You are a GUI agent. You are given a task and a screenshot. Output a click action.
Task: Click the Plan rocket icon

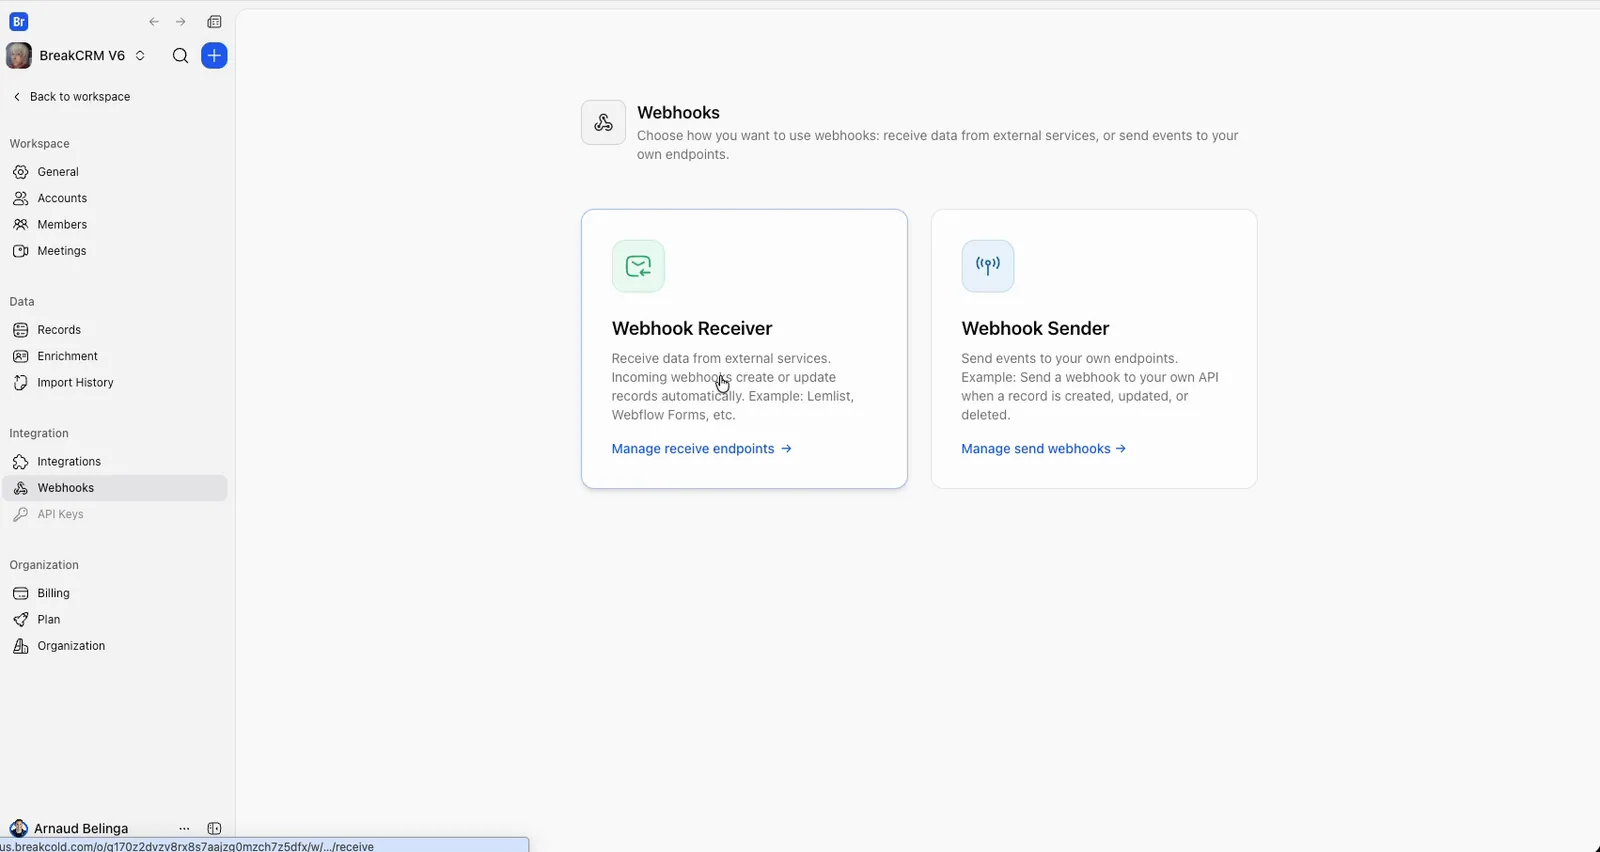pyautogui.click(x=20, y=620)
